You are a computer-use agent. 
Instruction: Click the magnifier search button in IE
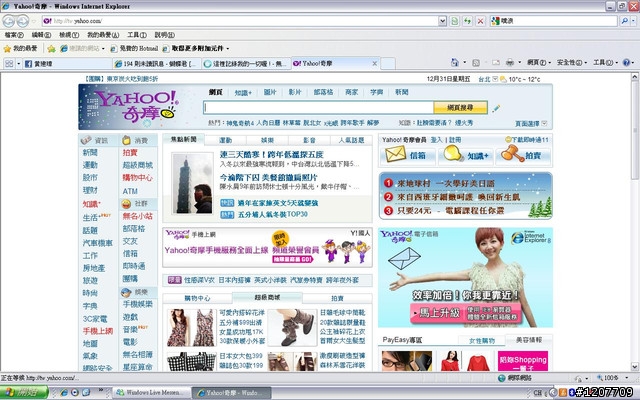tap(624, 21)
